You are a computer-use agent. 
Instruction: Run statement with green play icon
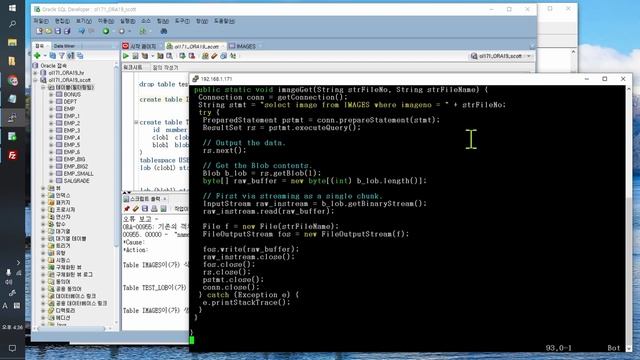point(126,56)
